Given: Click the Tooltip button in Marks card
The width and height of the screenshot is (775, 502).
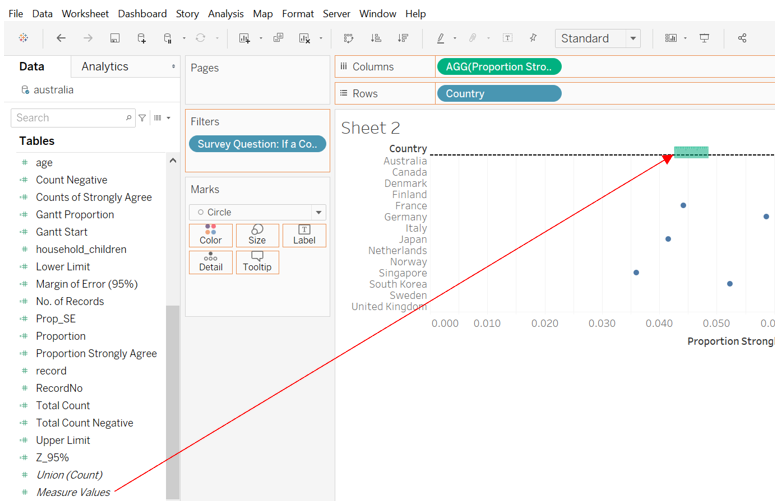Looking at the screenshot, I should [257, 263].
